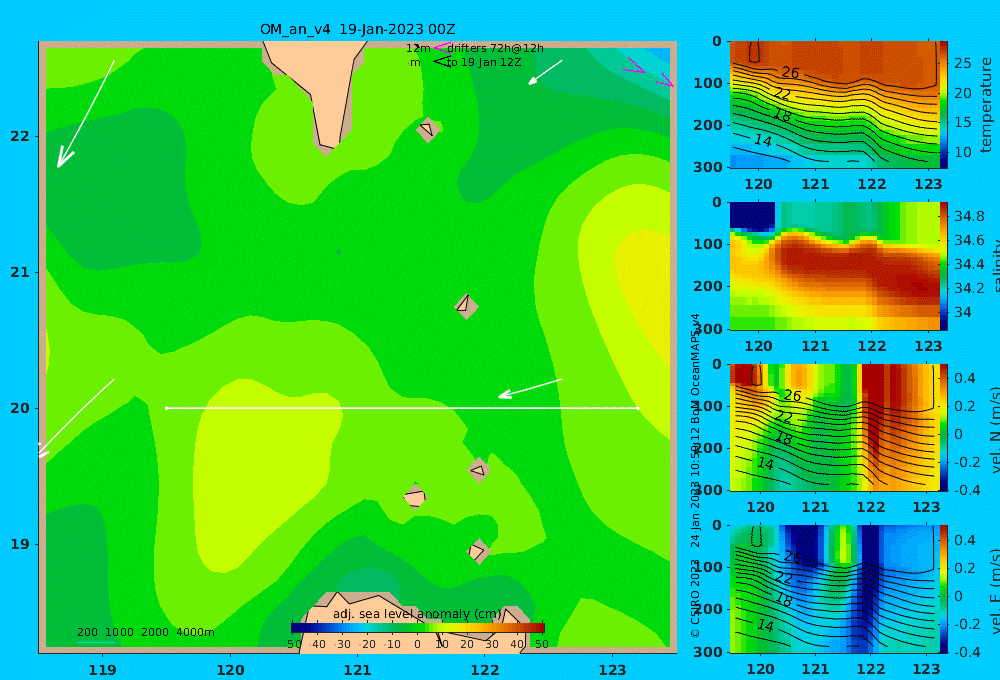Click the '22' contour label in vel. E panel
1000x680 pixels.
[x=783, y=578]
